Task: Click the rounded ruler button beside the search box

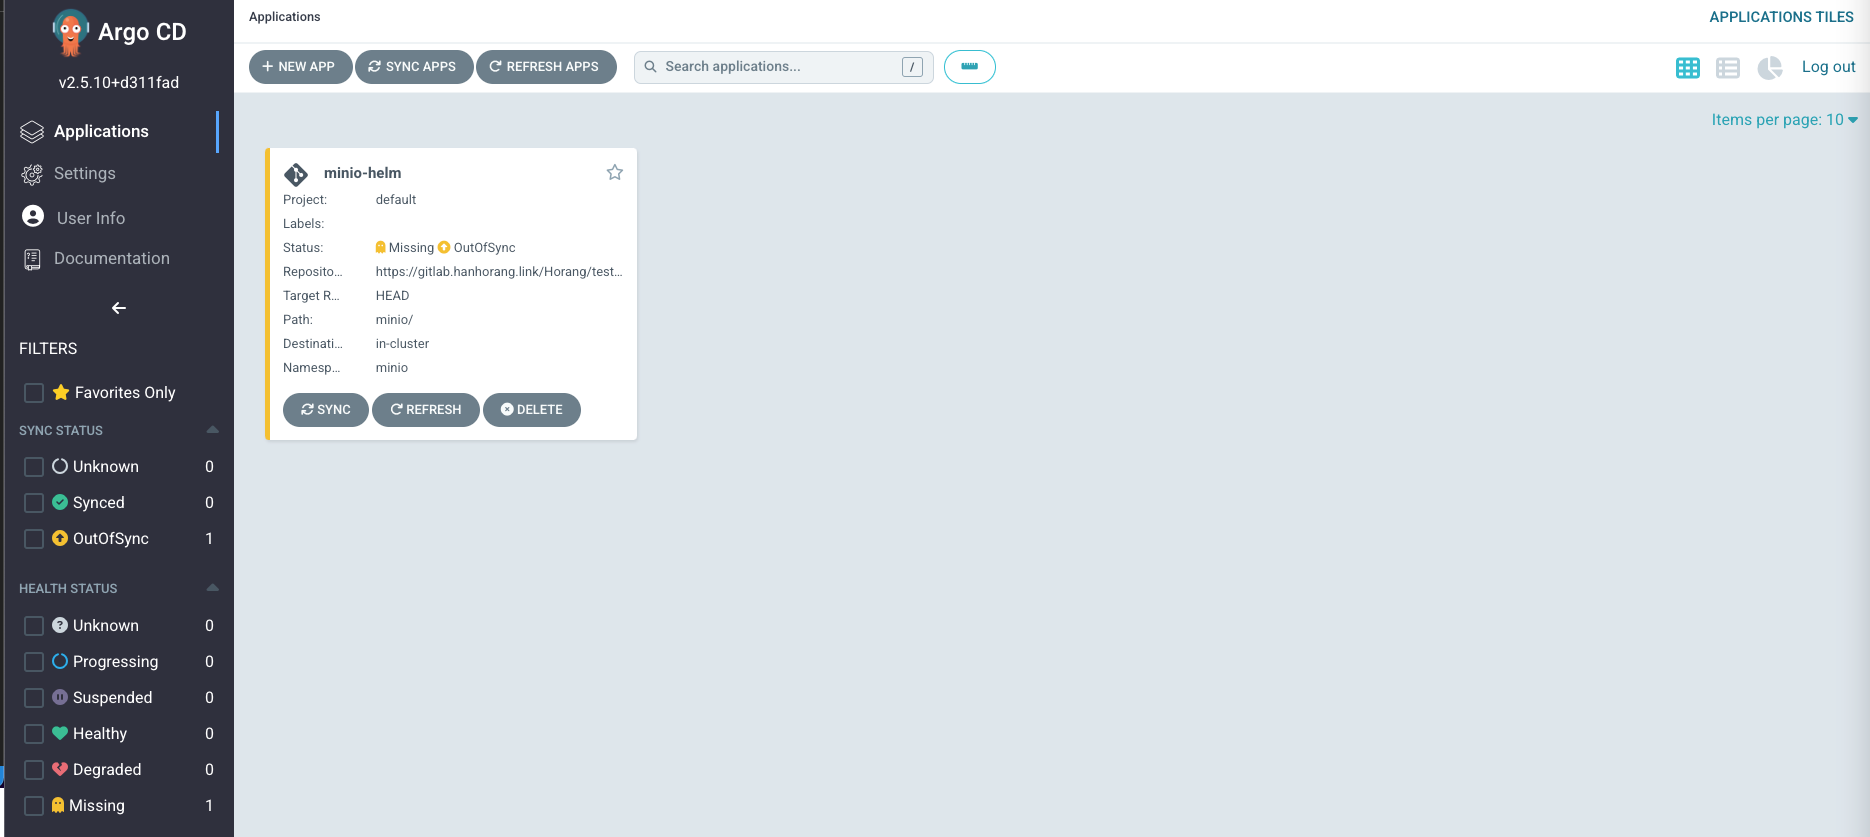Action: point(969,67)
